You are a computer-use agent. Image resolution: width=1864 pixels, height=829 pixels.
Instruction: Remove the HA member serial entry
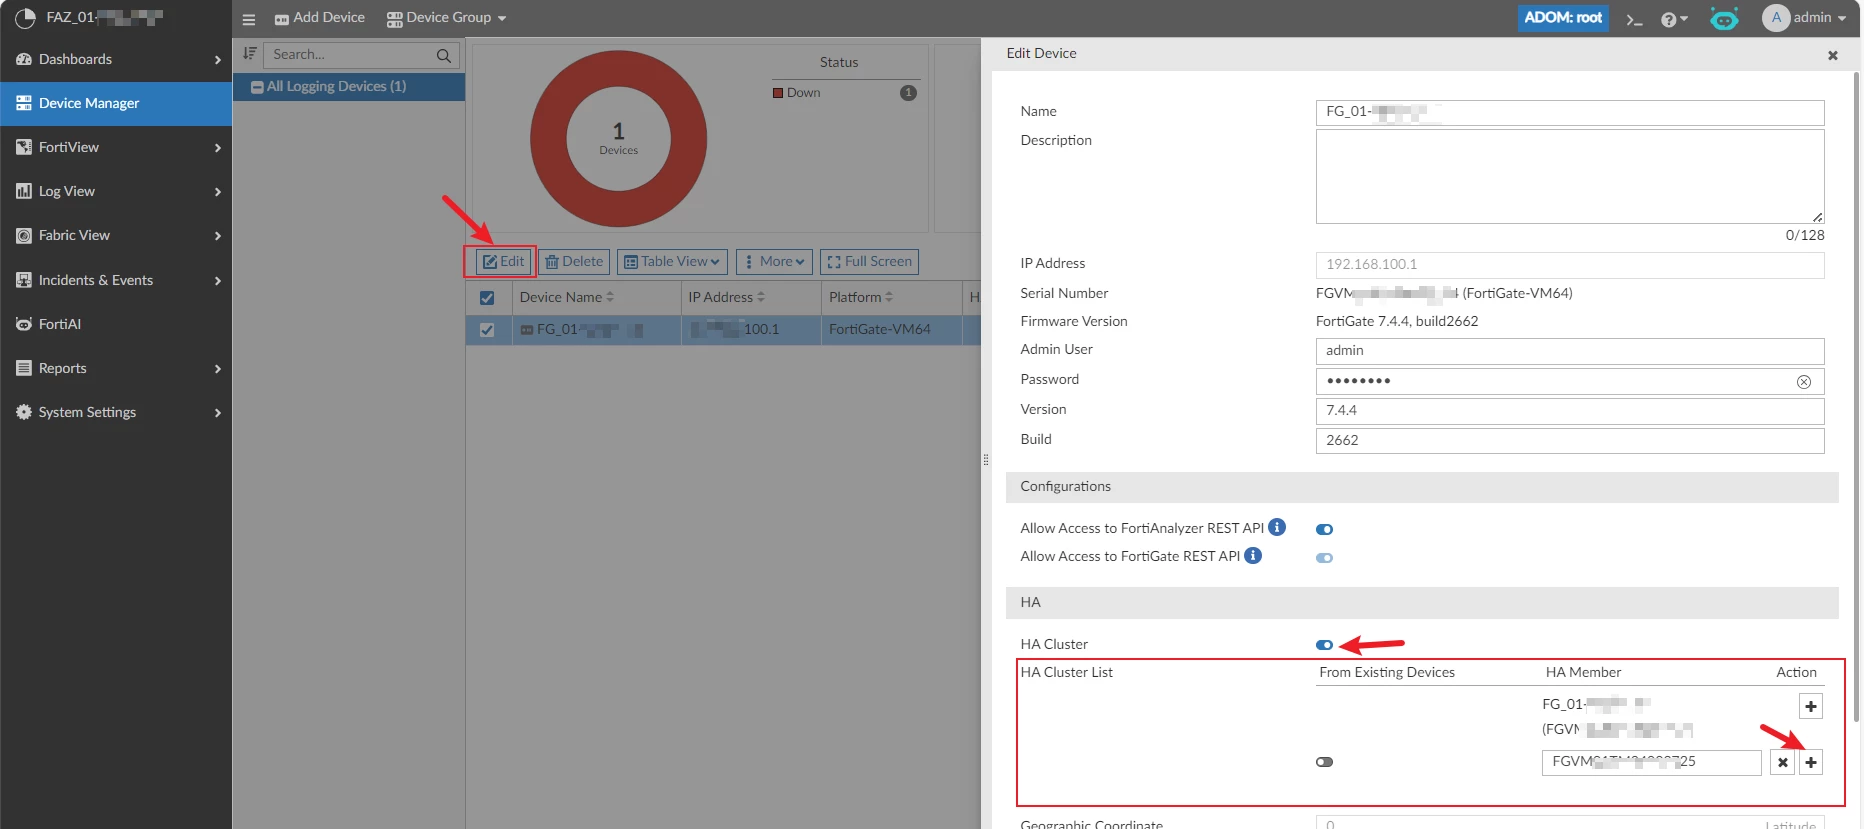(1782, 762)
